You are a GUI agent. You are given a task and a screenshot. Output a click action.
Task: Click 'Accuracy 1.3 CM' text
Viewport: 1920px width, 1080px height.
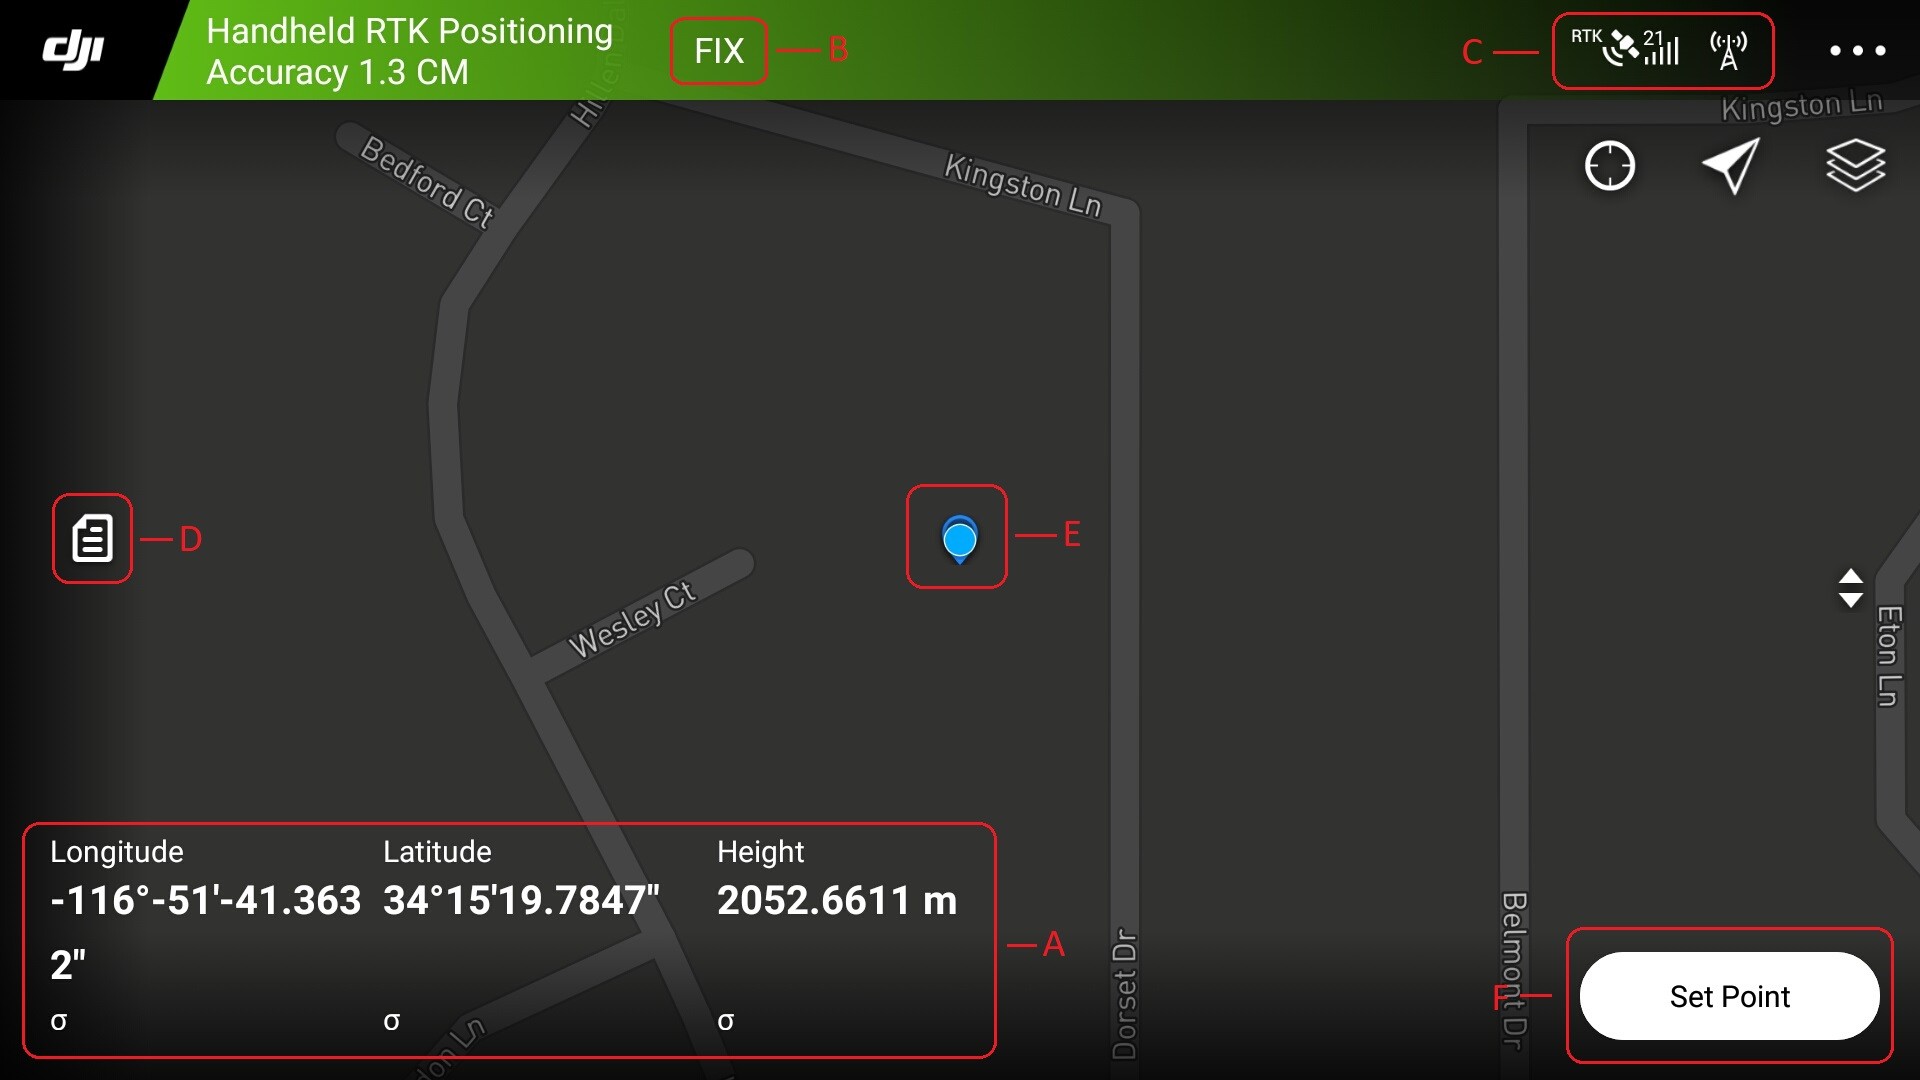tap(337, 72)
